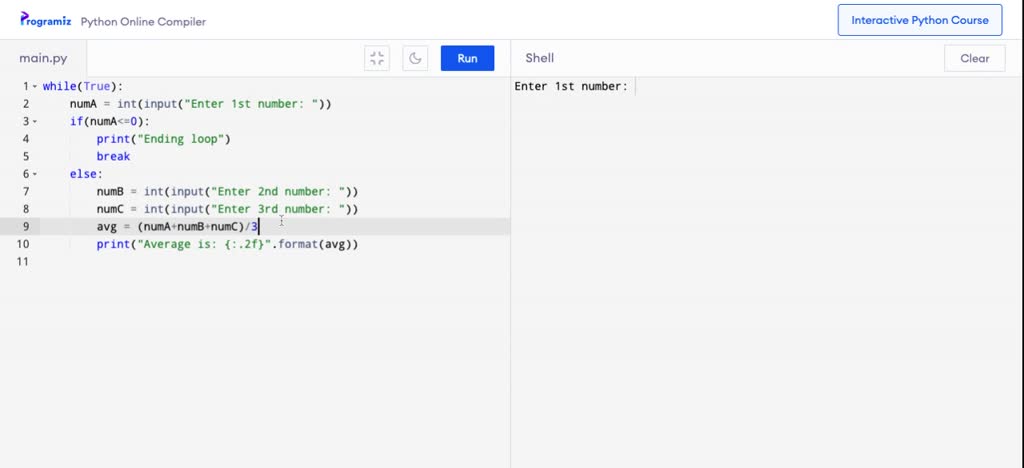Click the 'Enter 3rd number: ' input line

pos(227,209)
